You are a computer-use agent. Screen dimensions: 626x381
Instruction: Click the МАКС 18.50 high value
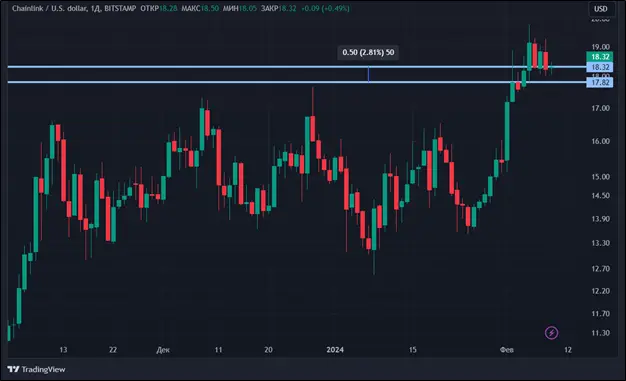[x=200, y=8]
